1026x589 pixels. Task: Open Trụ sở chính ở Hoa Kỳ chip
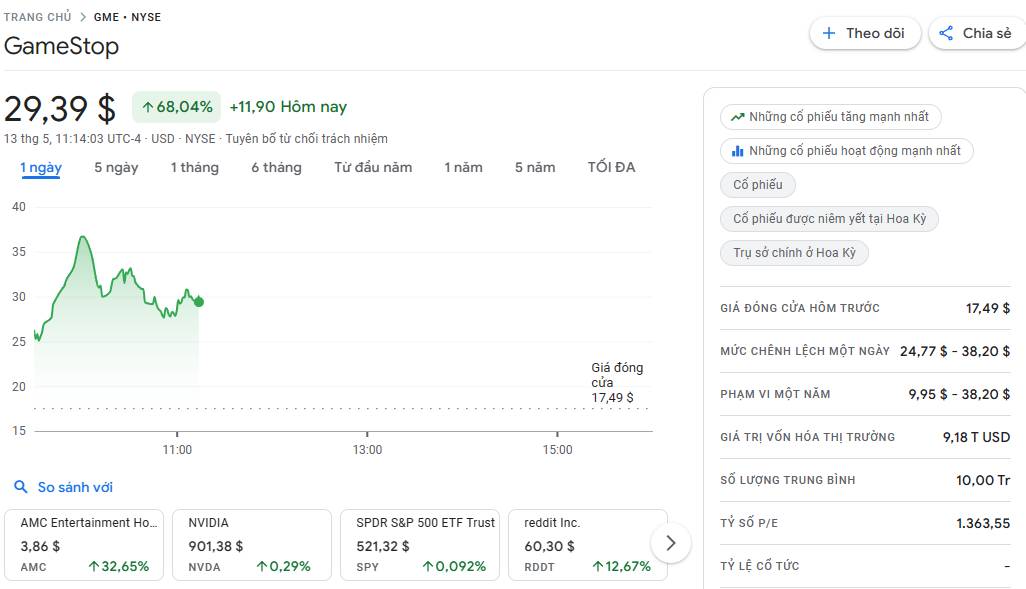(x=794, y=253)
